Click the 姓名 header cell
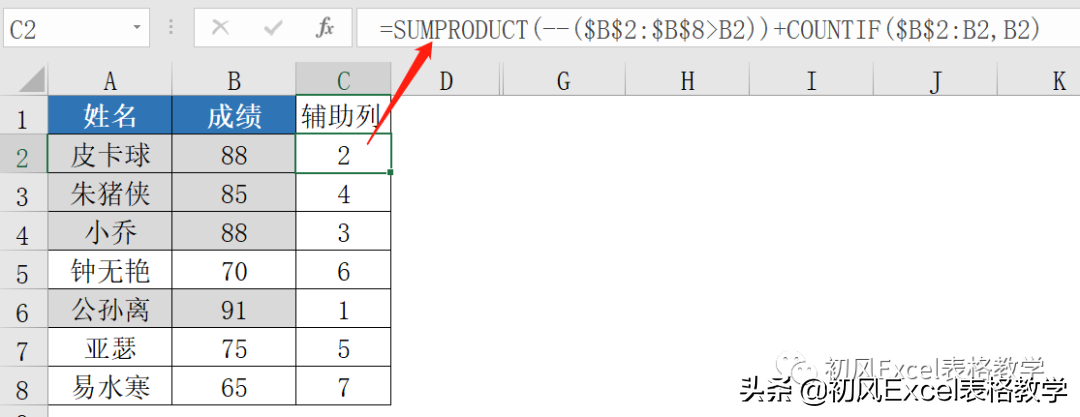Screen dimensions: 1080x417 [x=110, y=115]
